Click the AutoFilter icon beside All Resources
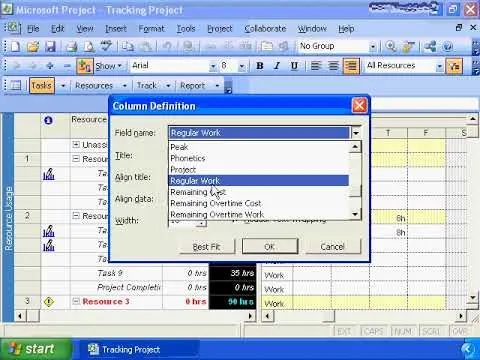Image resolution: width=480 pixels, height=360 pixels. click(455, 66)
